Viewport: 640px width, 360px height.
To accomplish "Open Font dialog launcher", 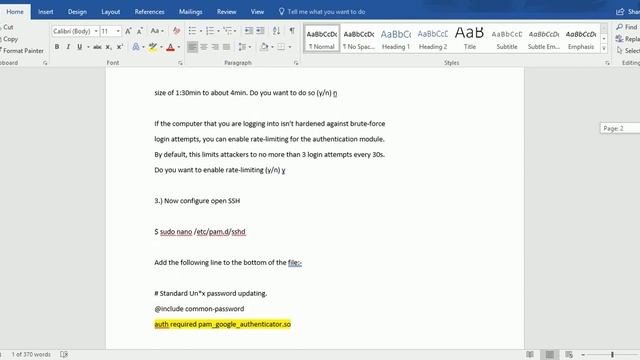I will [x=180, y=63].
